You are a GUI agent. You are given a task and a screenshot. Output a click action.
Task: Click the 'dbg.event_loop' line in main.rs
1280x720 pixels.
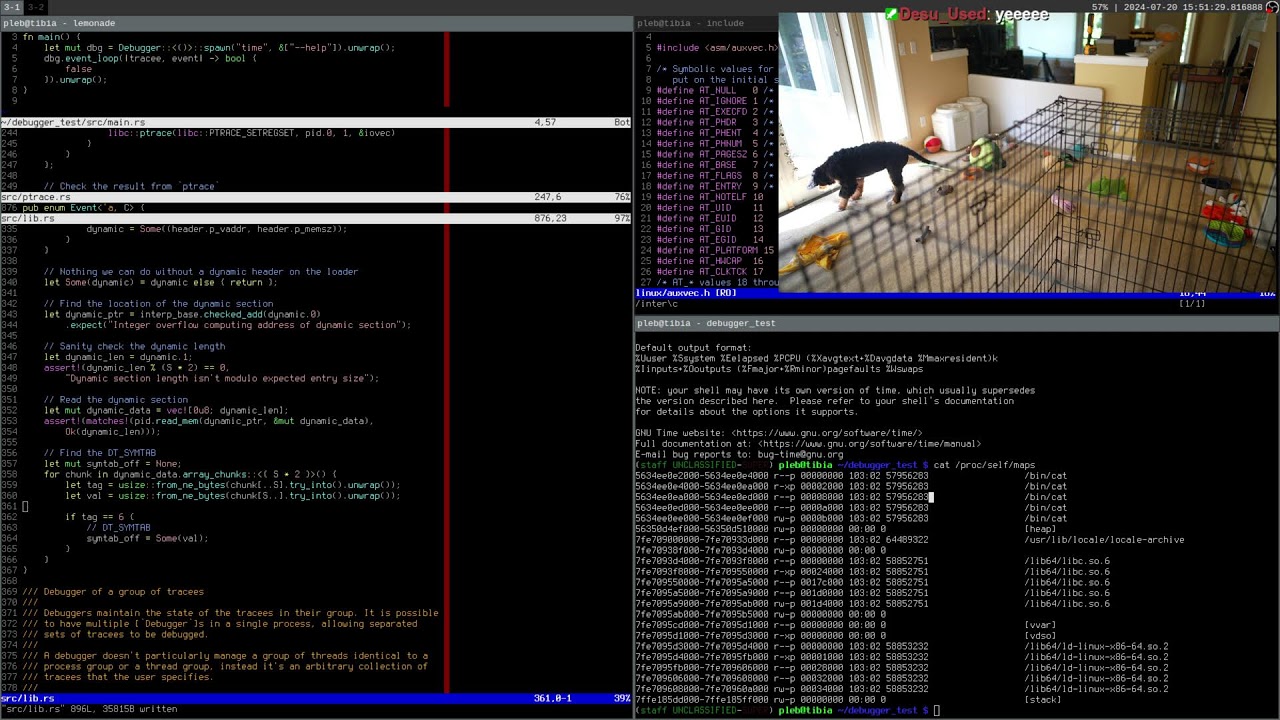[150, 58]
